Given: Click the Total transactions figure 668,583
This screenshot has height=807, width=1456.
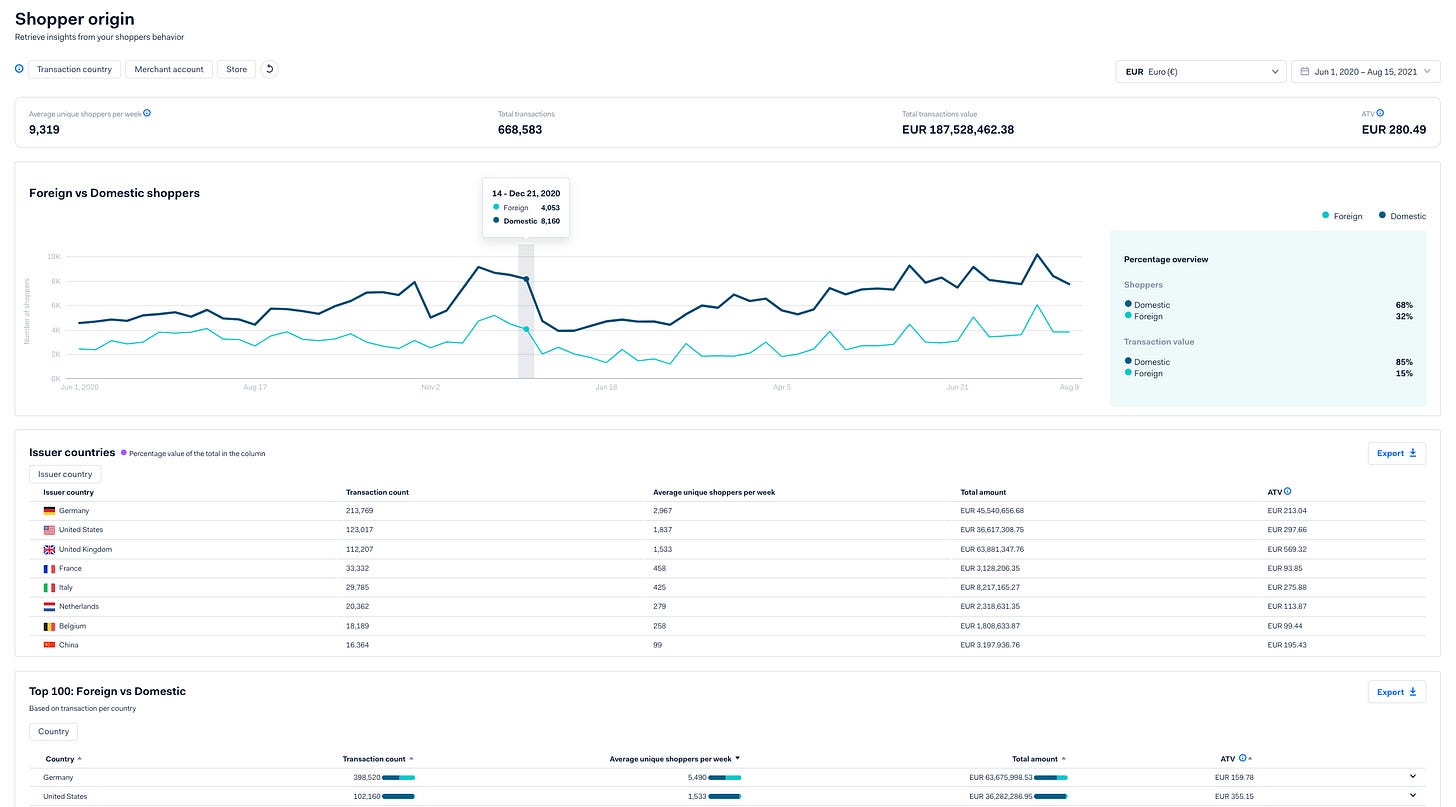Looking at the screenshot, I should pos(520,129).
